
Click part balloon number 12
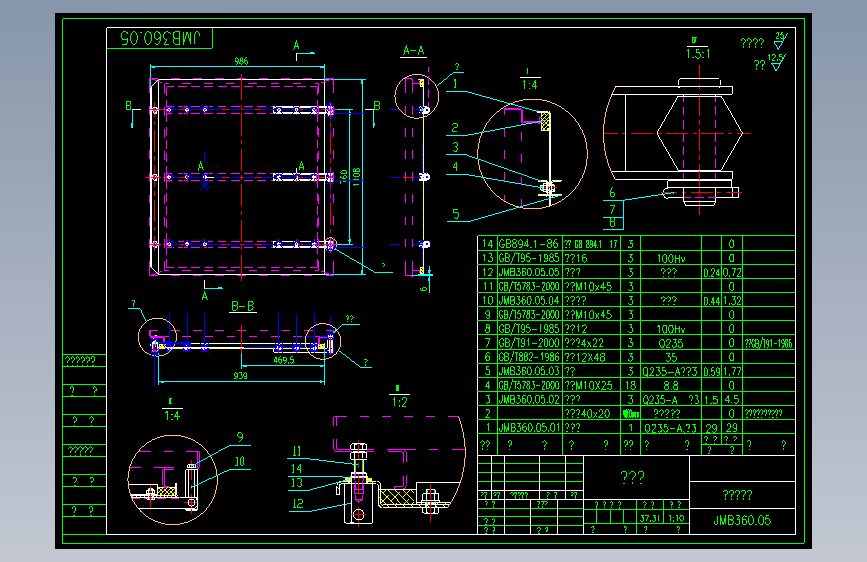[298, 503]
